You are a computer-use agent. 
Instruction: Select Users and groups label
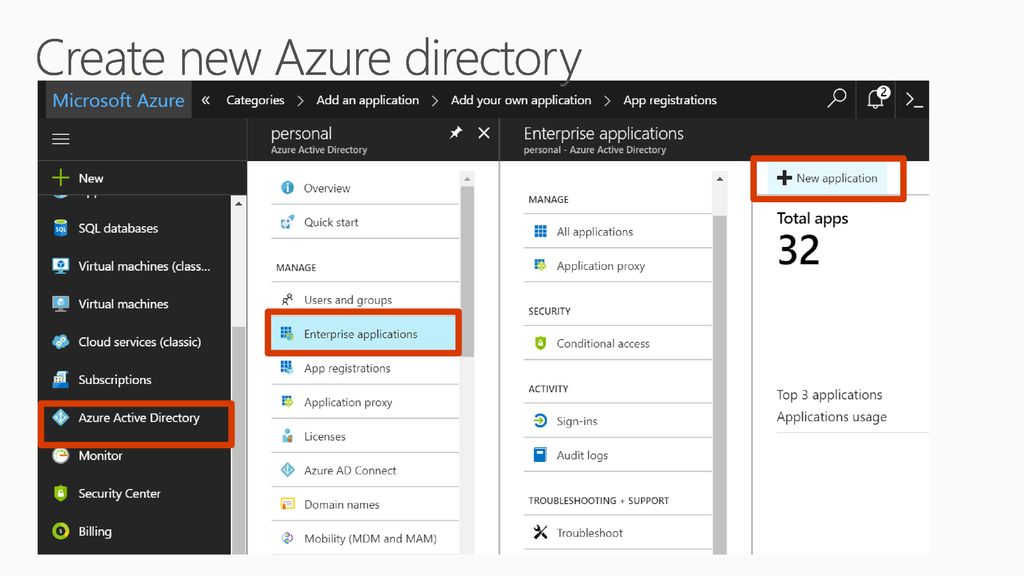348,300
